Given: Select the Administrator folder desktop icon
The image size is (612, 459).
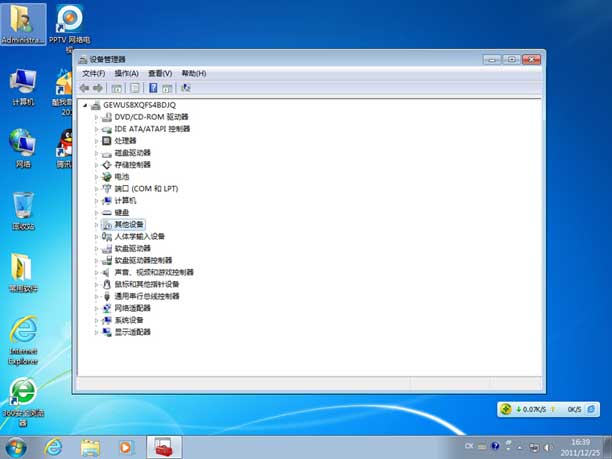Looking at the screenshot, I should pyautogui.click(x=23, y=24).
